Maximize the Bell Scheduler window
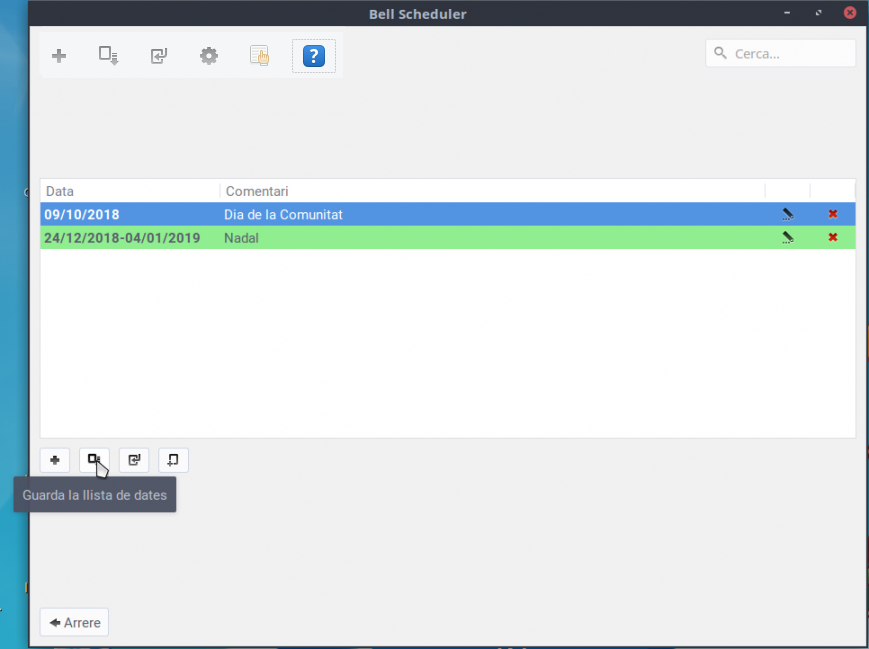Screen dimensions: 869x649 click(x=819, y=13)
